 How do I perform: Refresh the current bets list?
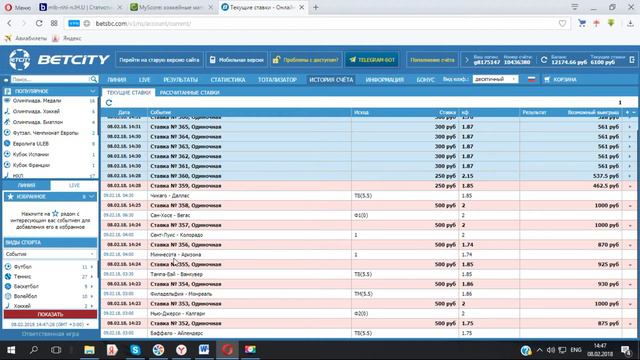click(x=109, y=102)
